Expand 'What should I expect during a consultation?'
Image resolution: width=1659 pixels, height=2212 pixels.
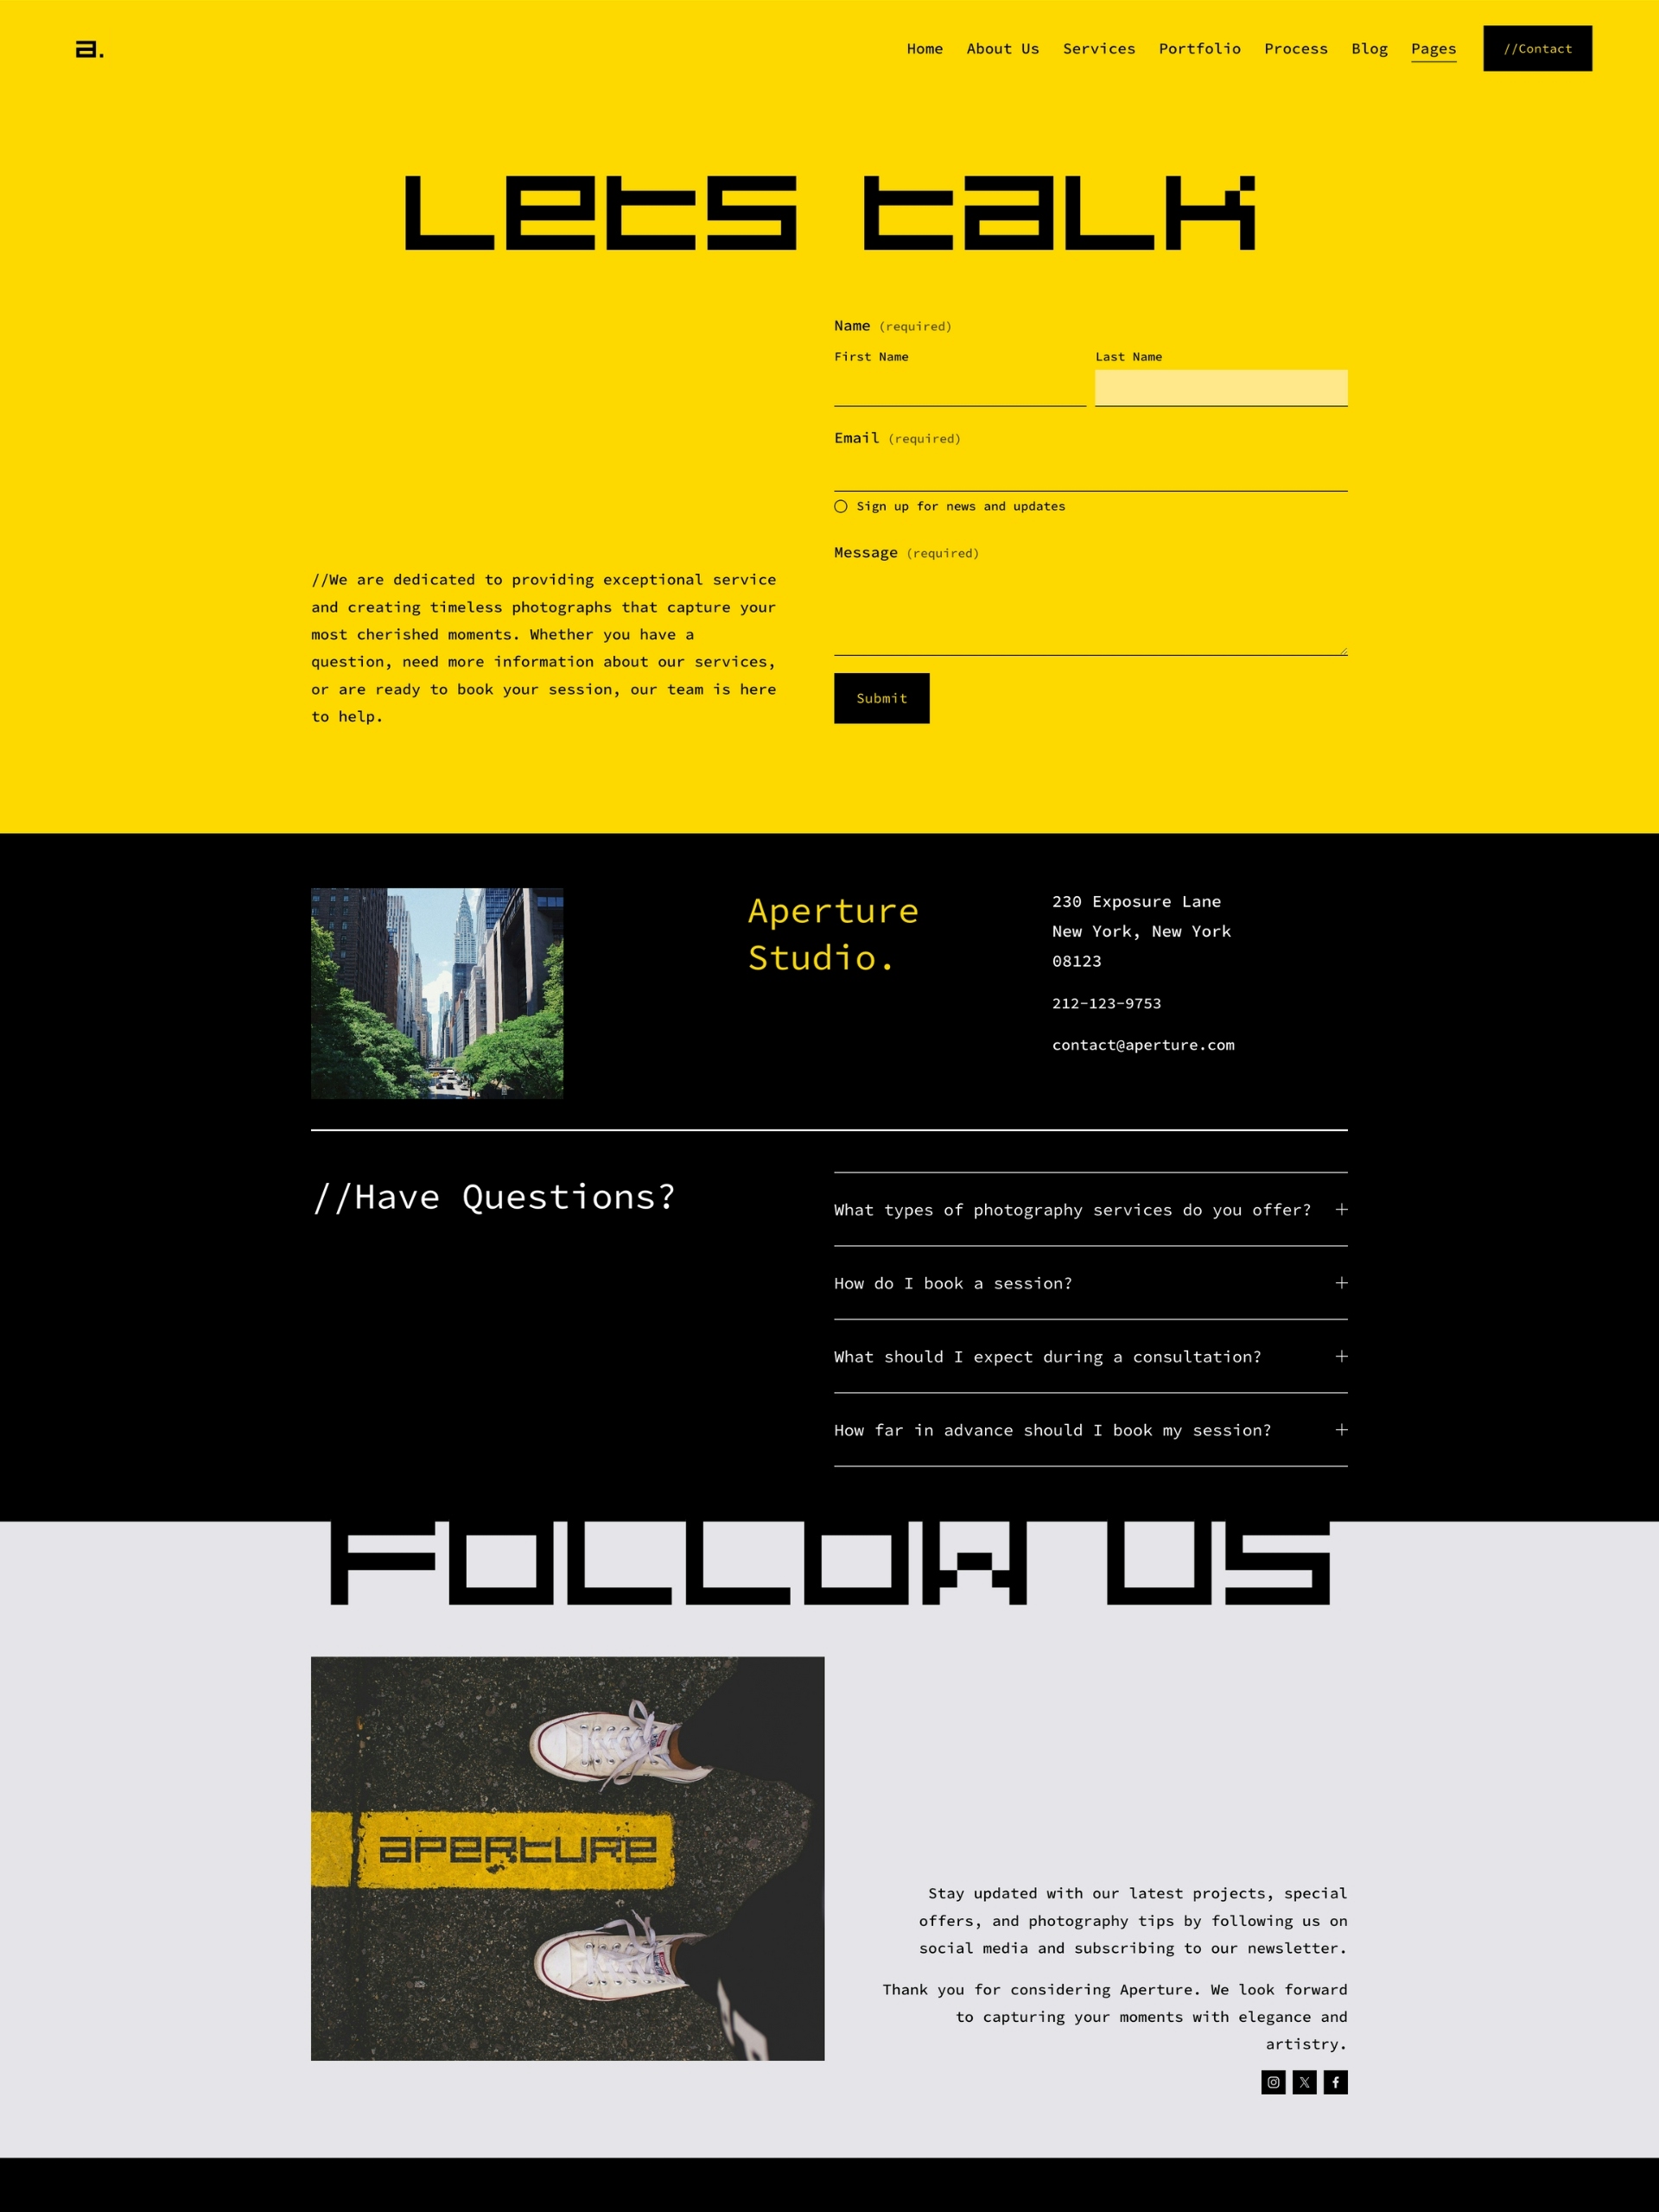point(1338,1357)
